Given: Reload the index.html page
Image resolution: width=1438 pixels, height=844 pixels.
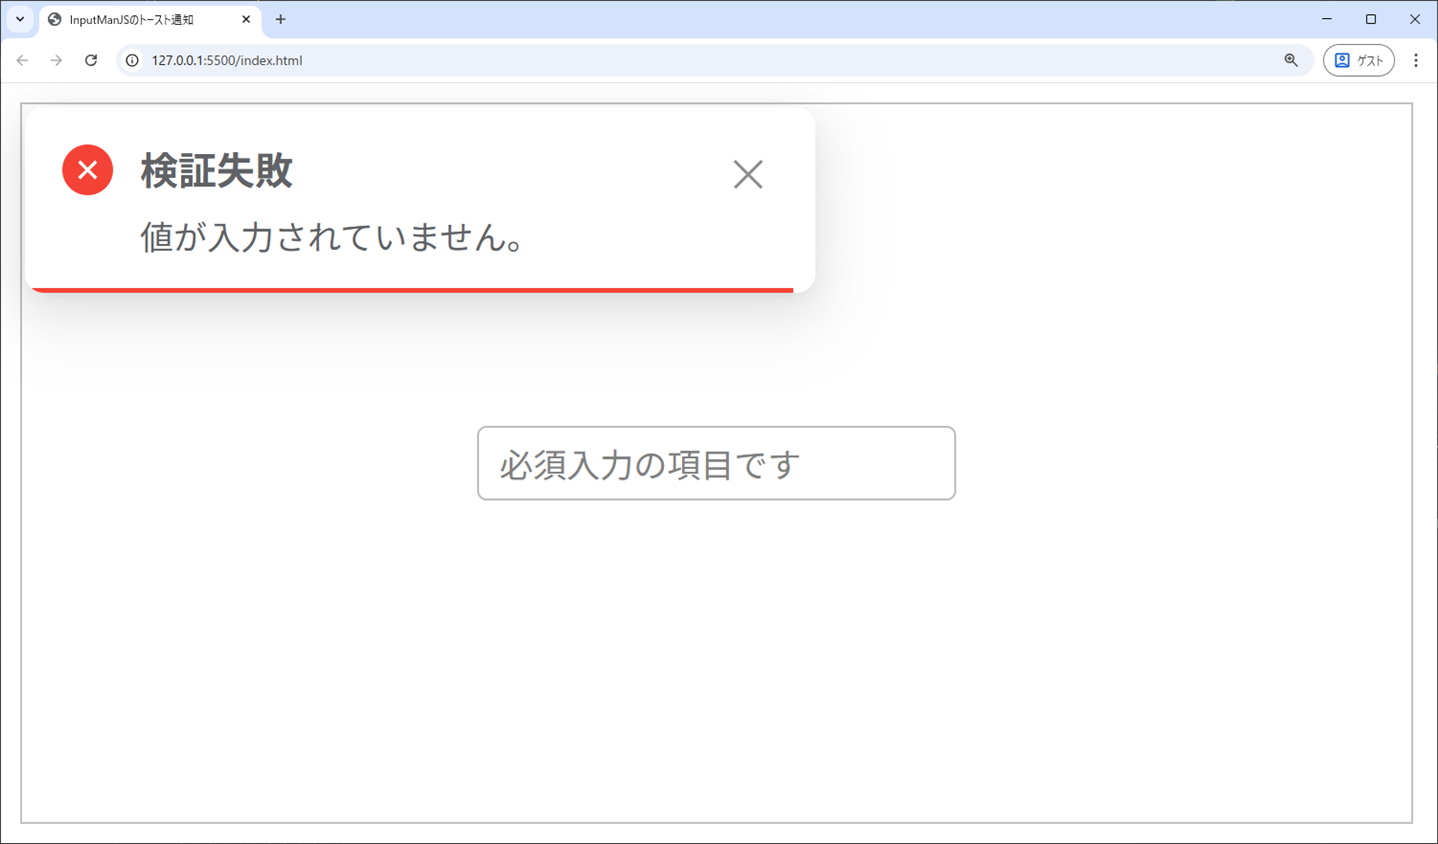Looking at the screenshot, I should [x=91, y=60].
